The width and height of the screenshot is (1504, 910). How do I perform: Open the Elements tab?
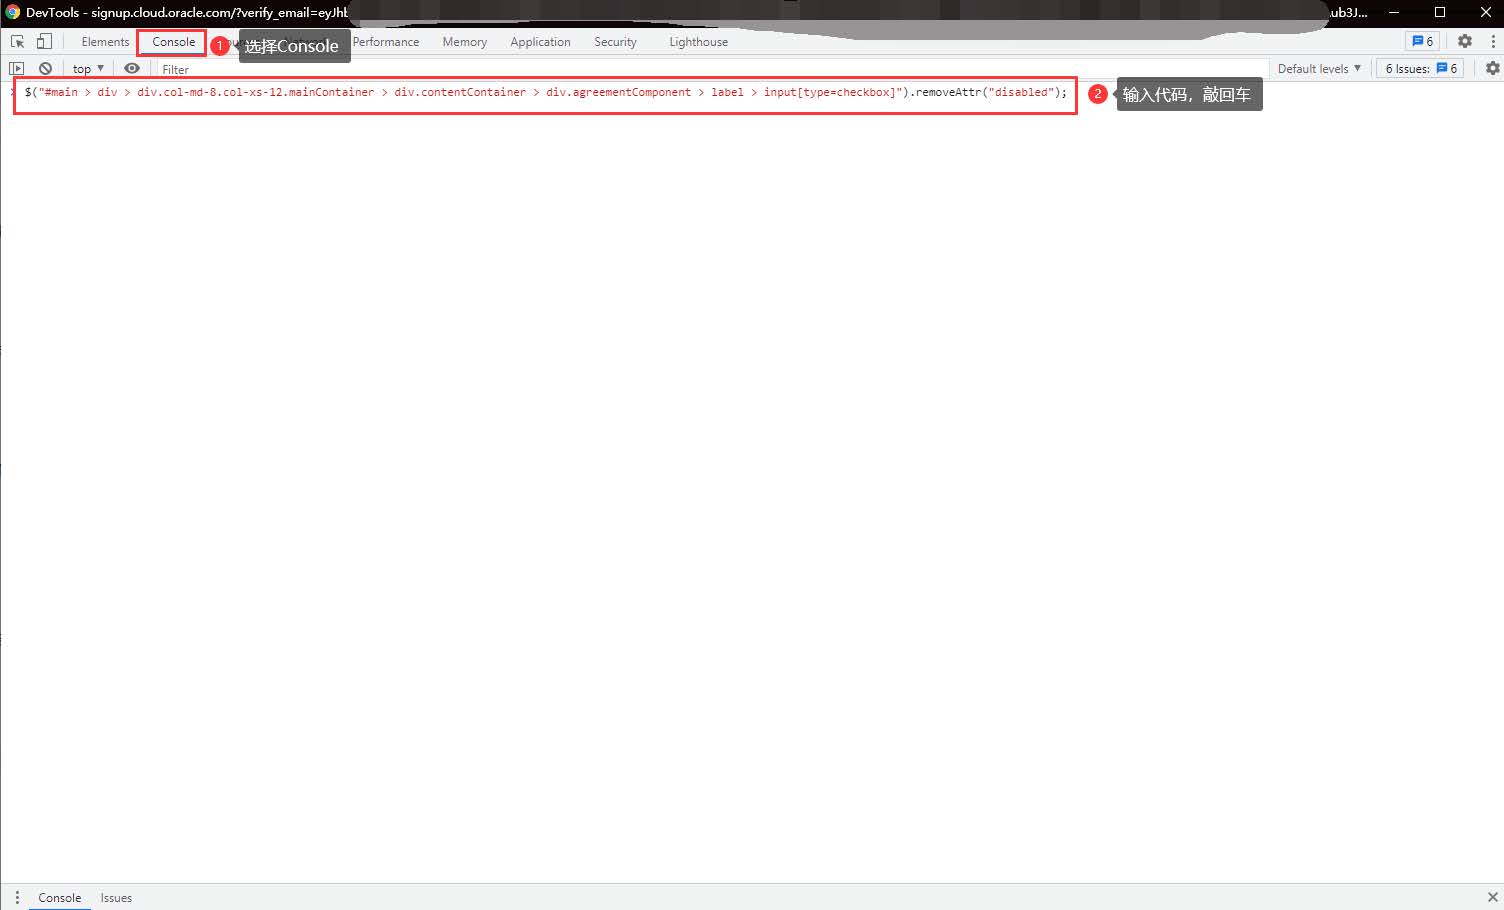[x=105, y=42]
